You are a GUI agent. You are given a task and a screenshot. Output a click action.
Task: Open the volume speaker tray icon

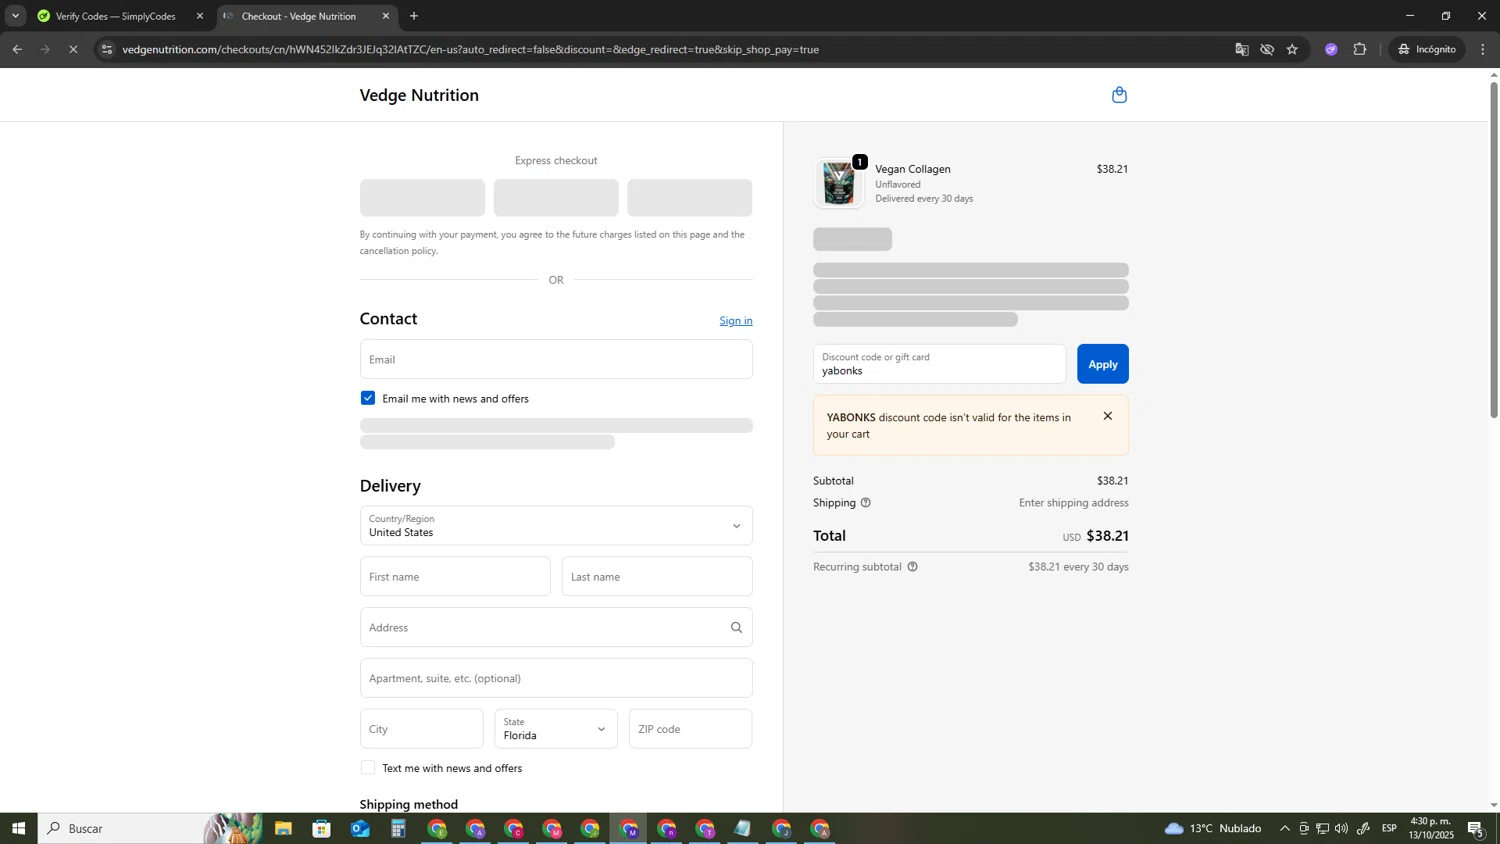(1341, 829)
